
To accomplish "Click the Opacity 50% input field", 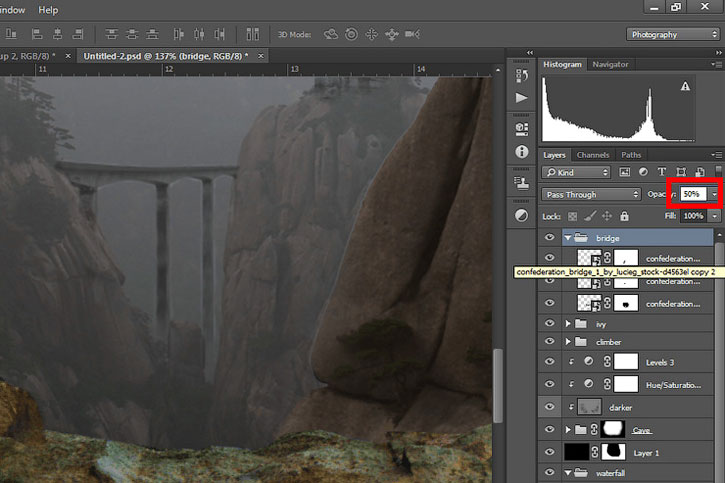I will click(x=693, y=194).
